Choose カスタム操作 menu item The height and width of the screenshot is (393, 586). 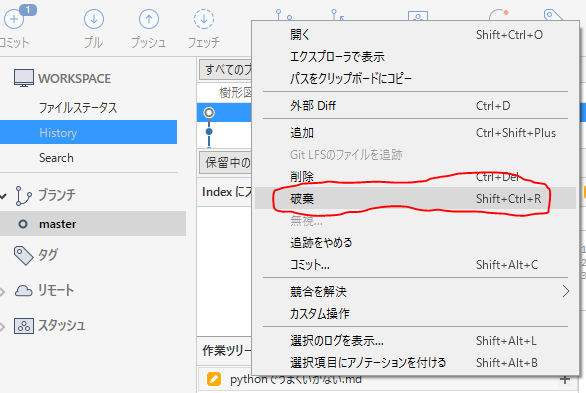pyautogui.click(x=416, y=313)
